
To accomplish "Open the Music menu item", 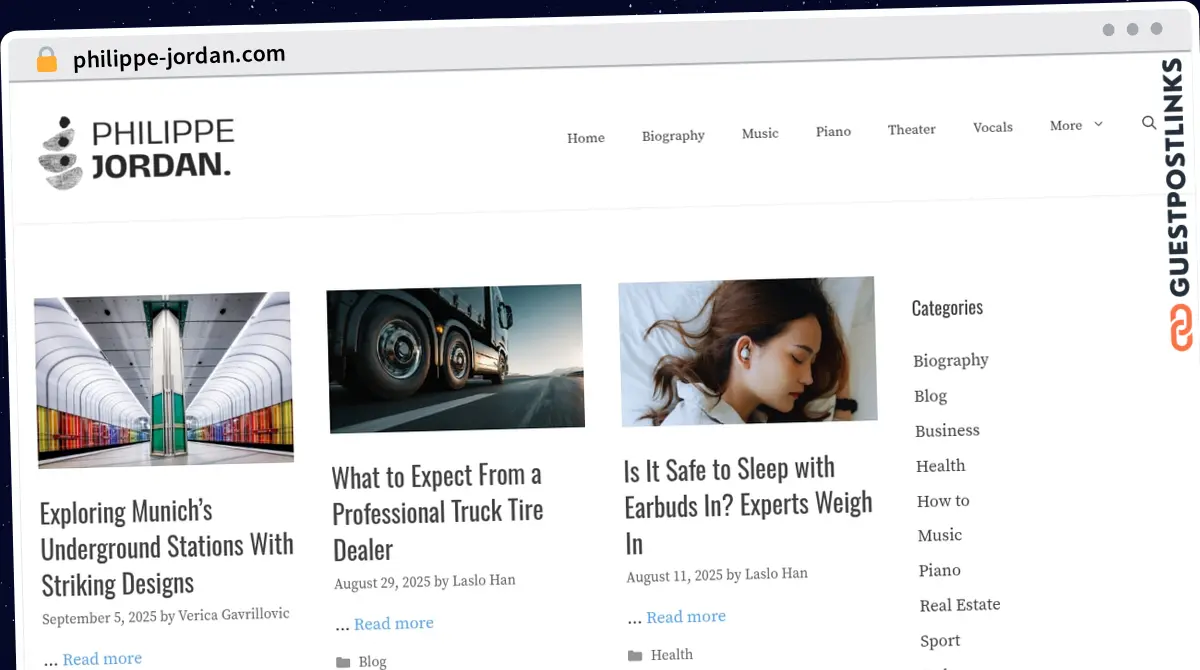I will click(760, 133).
